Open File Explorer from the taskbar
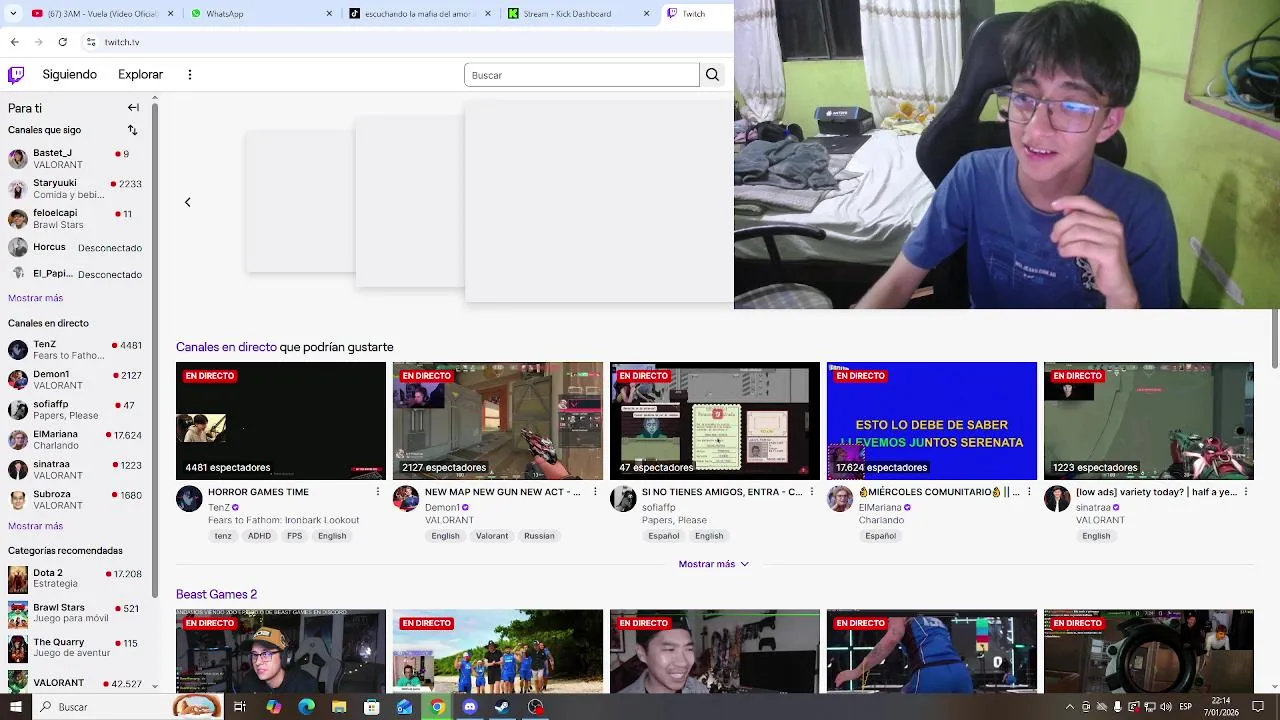 (x=339, y=707)
